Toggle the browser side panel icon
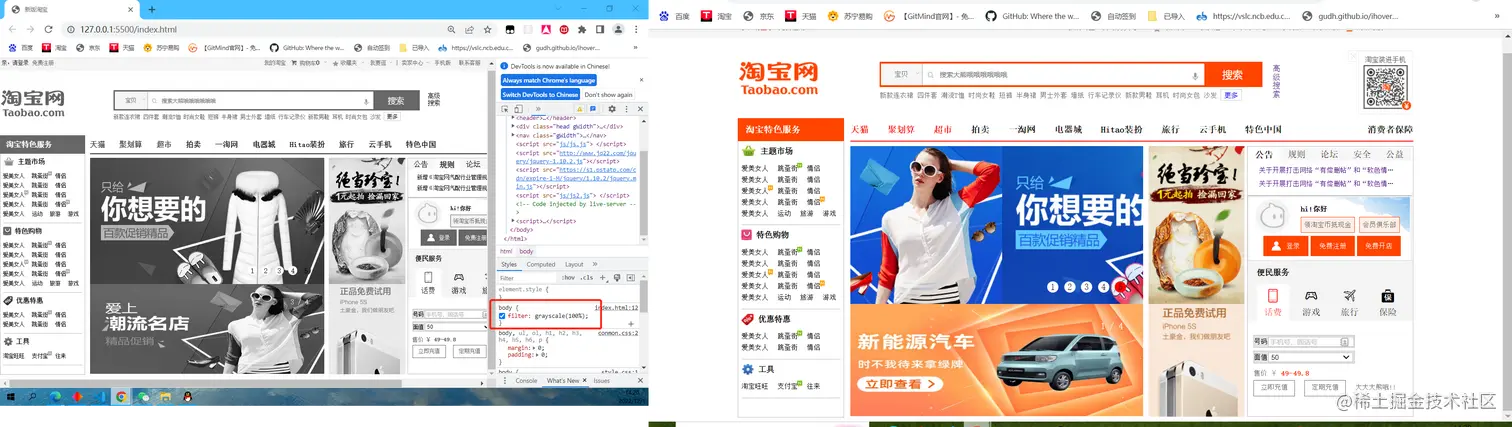1512x427 pixels. click(x=601, y=30)
